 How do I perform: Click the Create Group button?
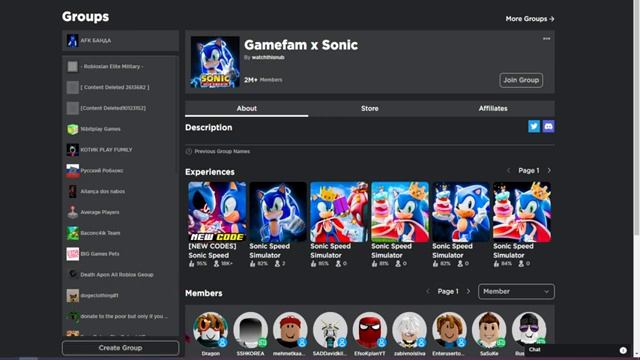120,348
